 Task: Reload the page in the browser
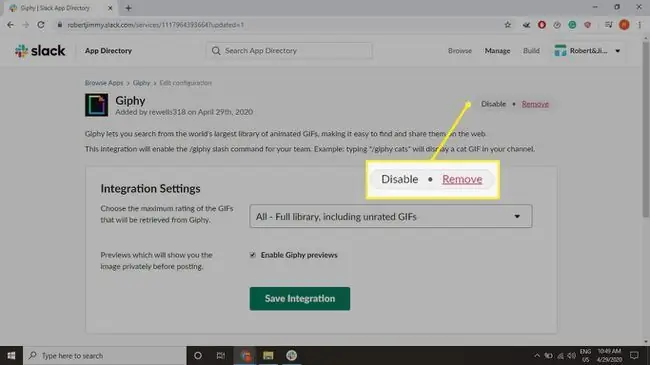[41, 25]
